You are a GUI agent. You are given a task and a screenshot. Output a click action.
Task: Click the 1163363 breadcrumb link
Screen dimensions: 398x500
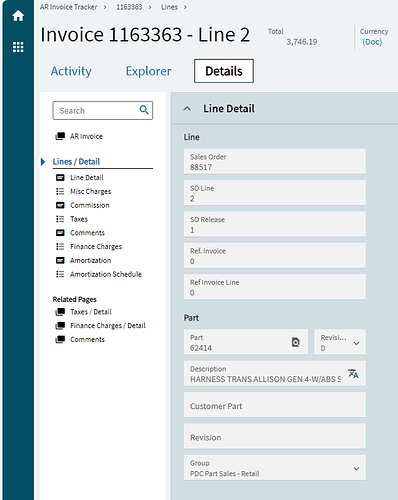(129, 7)
